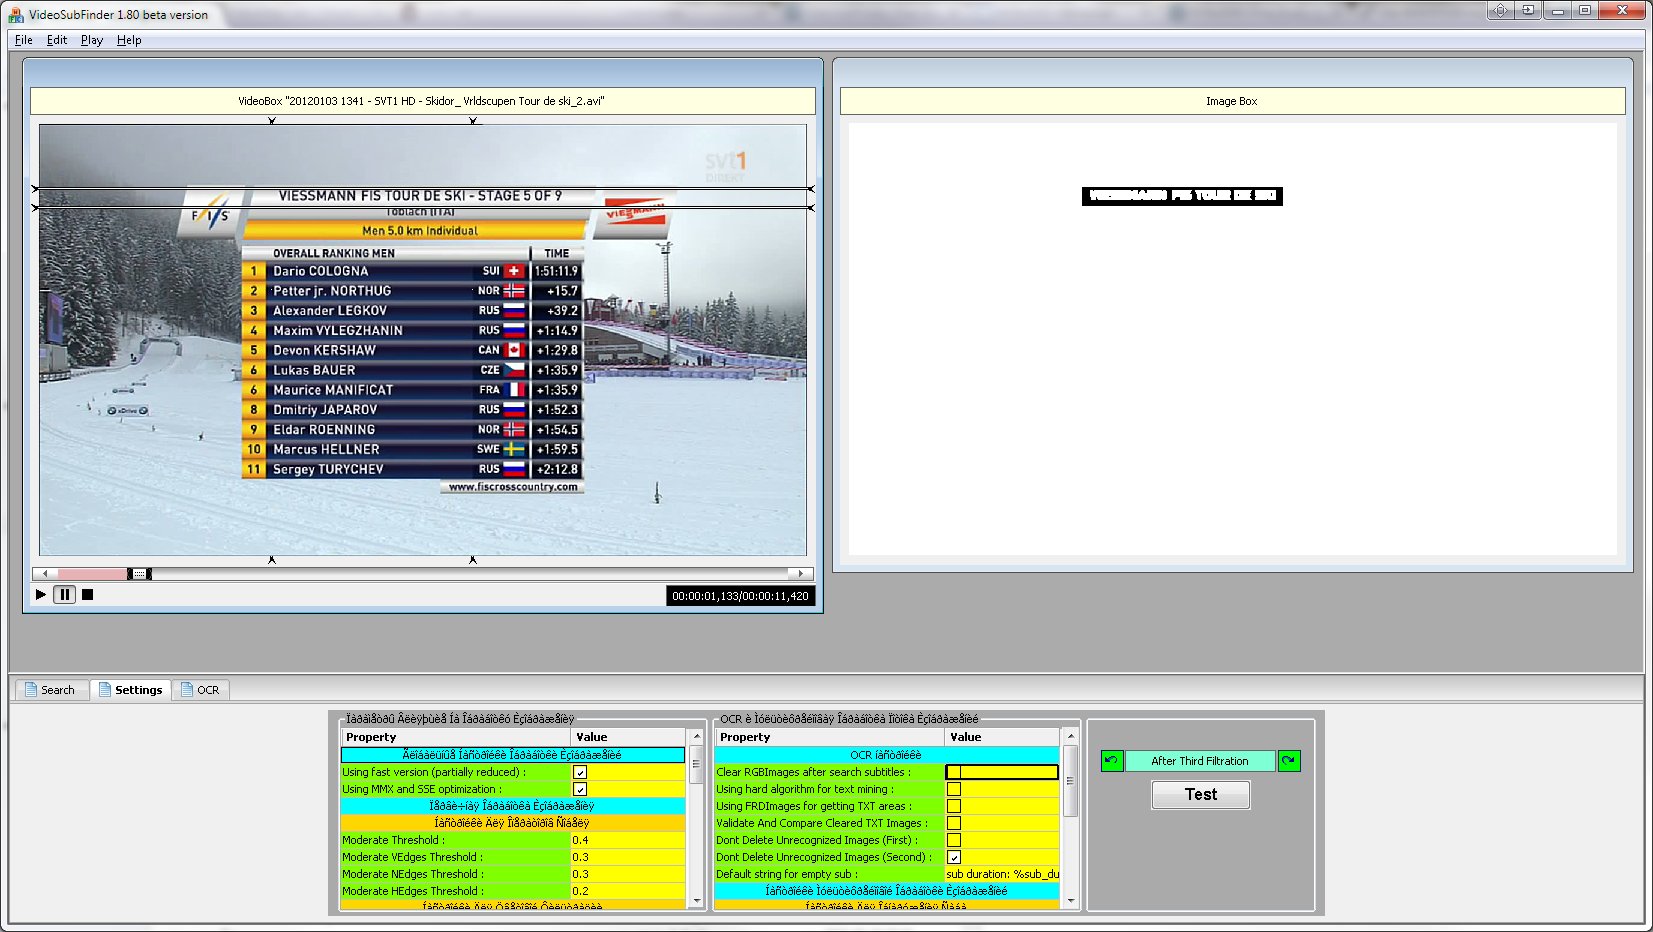The width and height of the screenshot is (1653, 932).
Task: Click the green right arrow beside After Third Filtration
Action: [1289, 761]
